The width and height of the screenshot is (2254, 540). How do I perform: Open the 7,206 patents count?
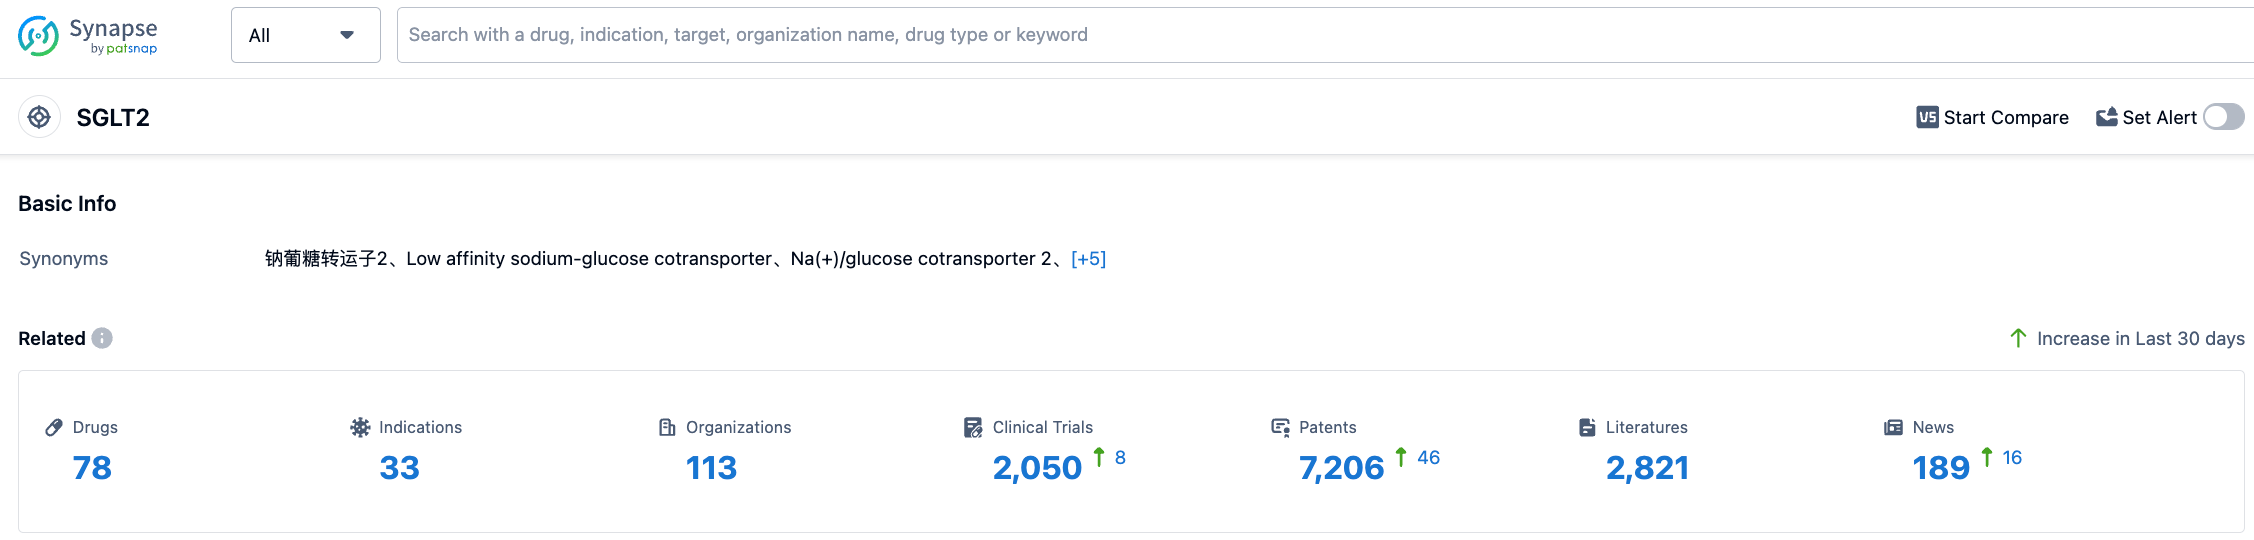point(1341,467)
